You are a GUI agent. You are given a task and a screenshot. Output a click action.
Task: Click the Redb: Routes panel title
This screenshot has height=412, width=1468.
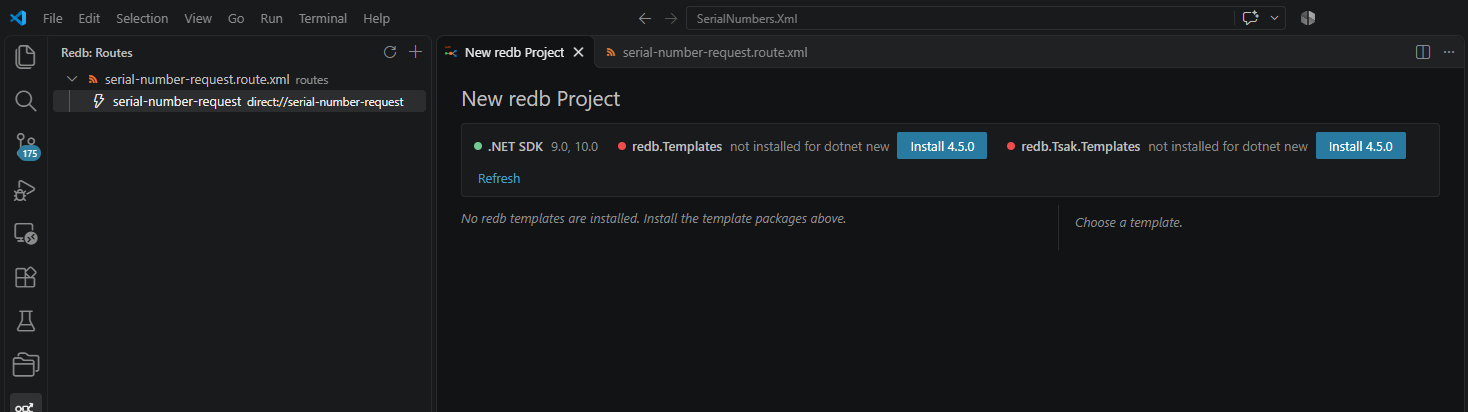97,52
